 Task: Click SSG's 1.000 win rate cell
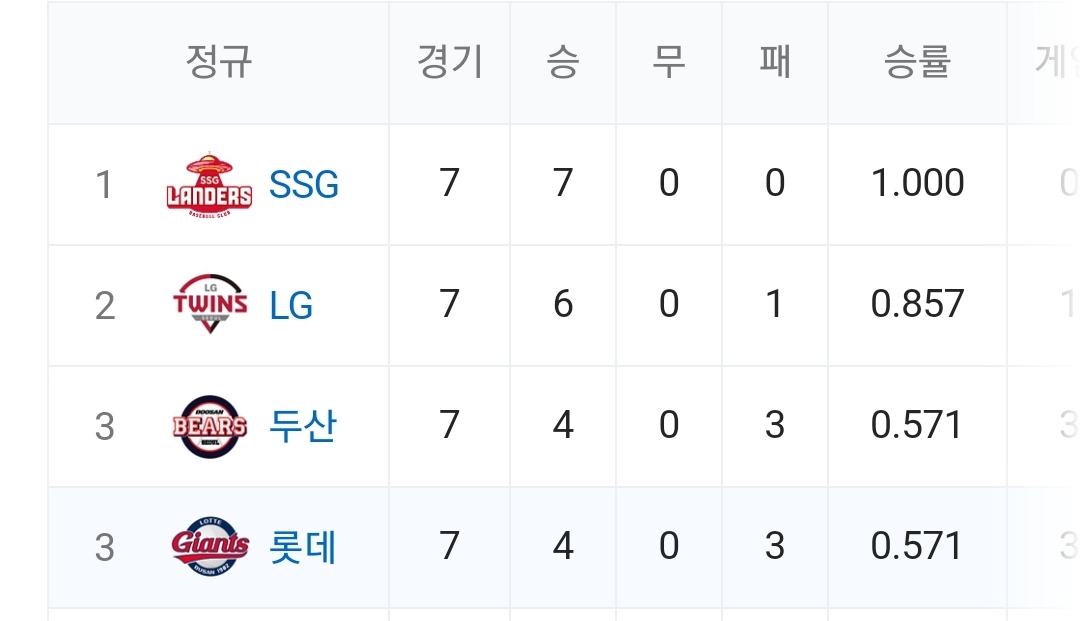tap(917, 184)
